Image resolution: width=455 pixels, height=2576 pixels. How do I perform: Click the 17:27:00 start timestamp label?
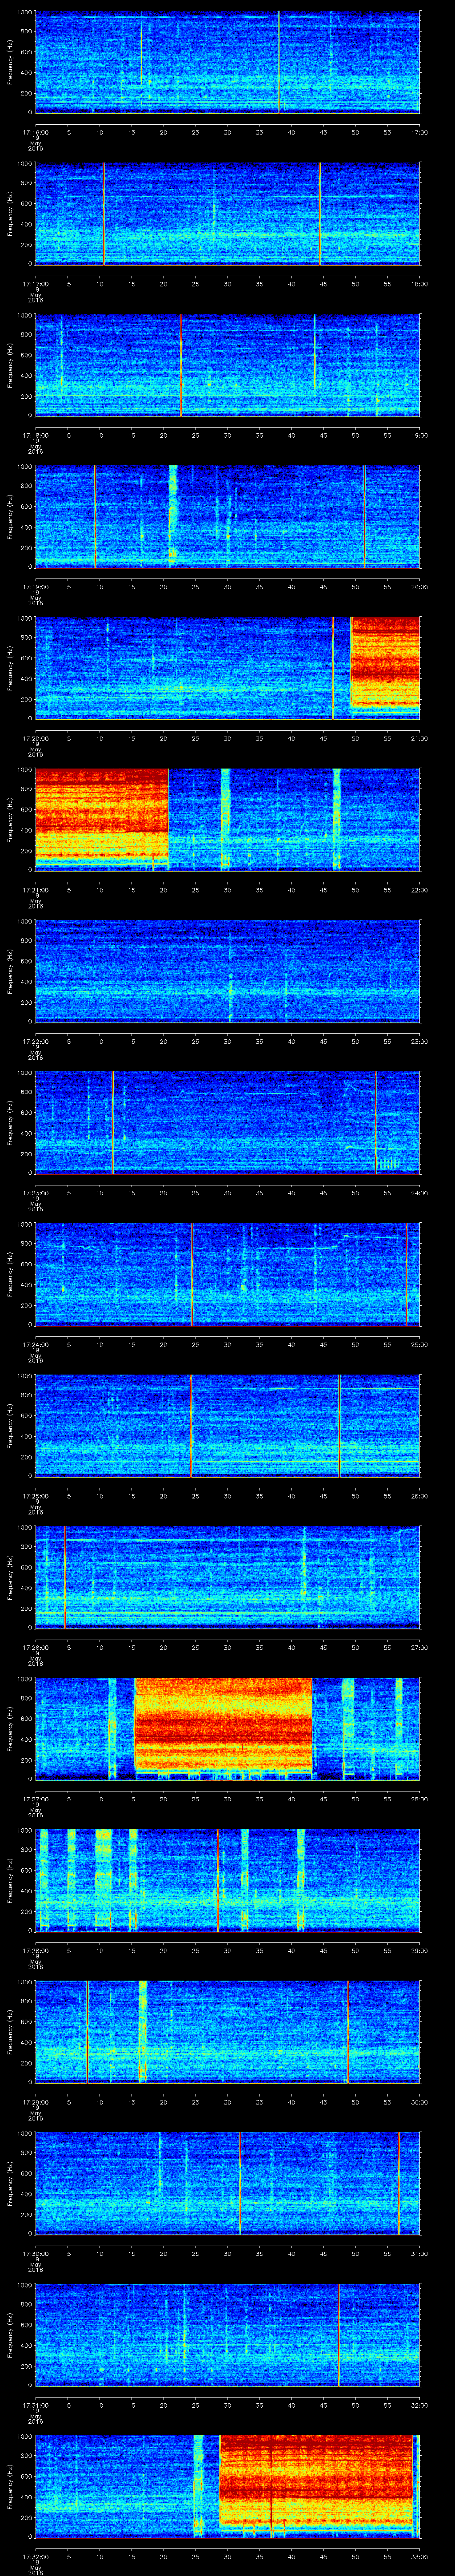36,1799
